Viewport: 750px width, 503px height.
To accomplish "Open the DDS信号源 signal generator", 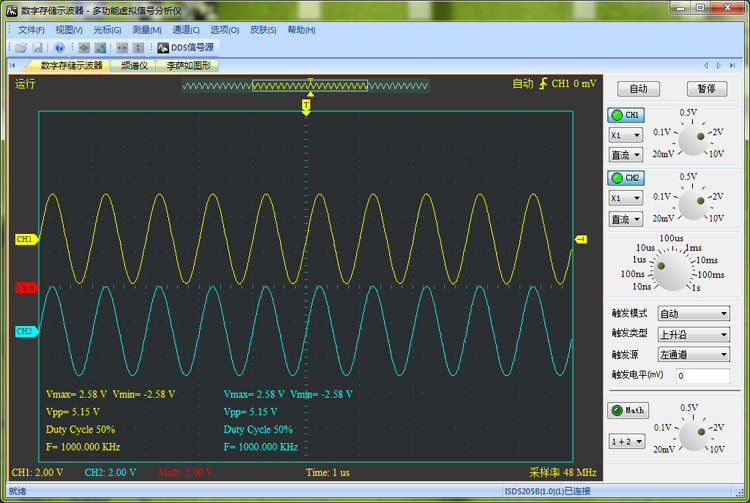I will coord(185,47).
